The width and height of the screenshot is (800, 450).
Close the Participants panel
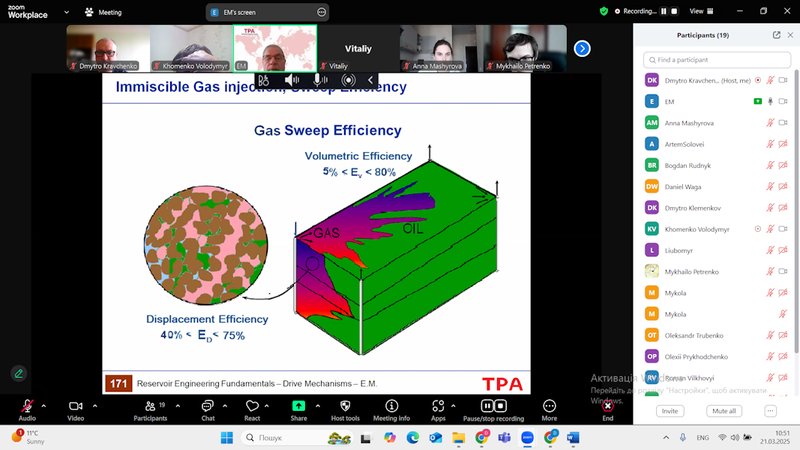pos(790,35)
